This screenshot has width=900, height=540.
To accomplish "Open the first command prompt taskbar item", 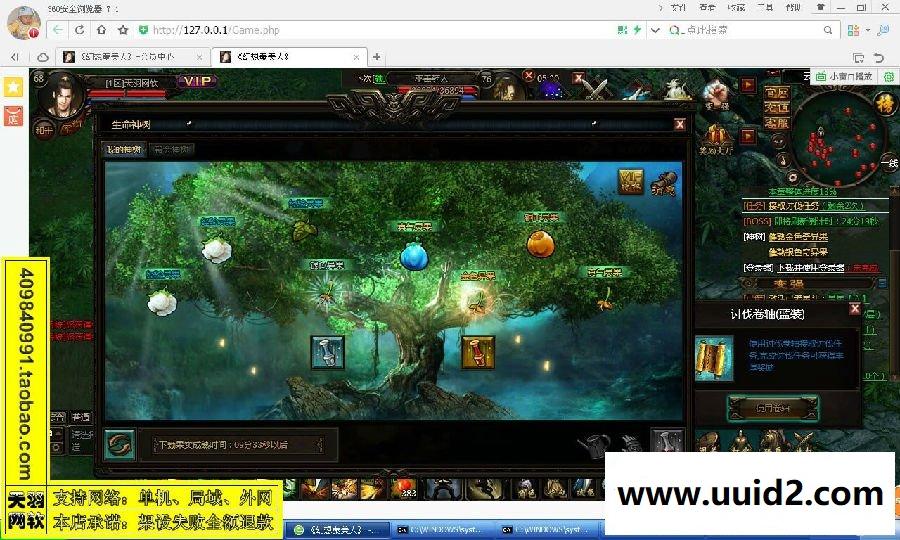I will point(444,530).
